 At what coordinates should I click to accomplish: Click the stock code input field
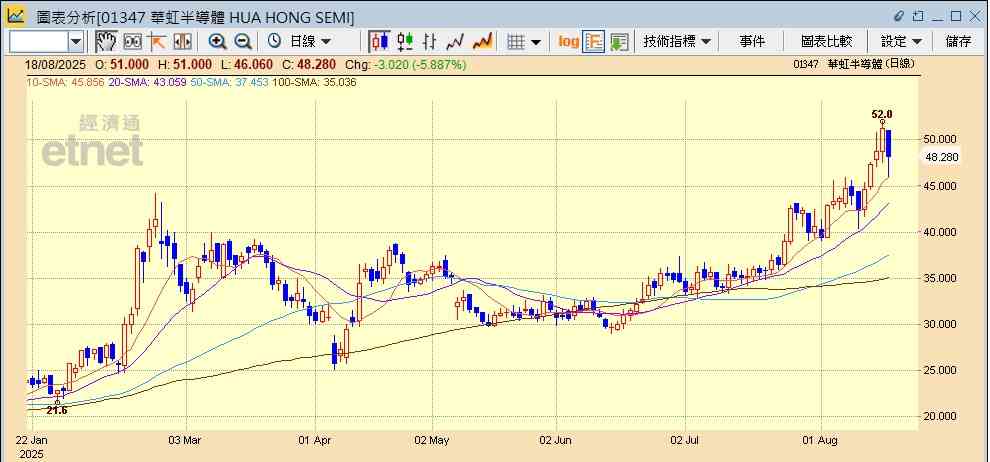tap(39, 42)
